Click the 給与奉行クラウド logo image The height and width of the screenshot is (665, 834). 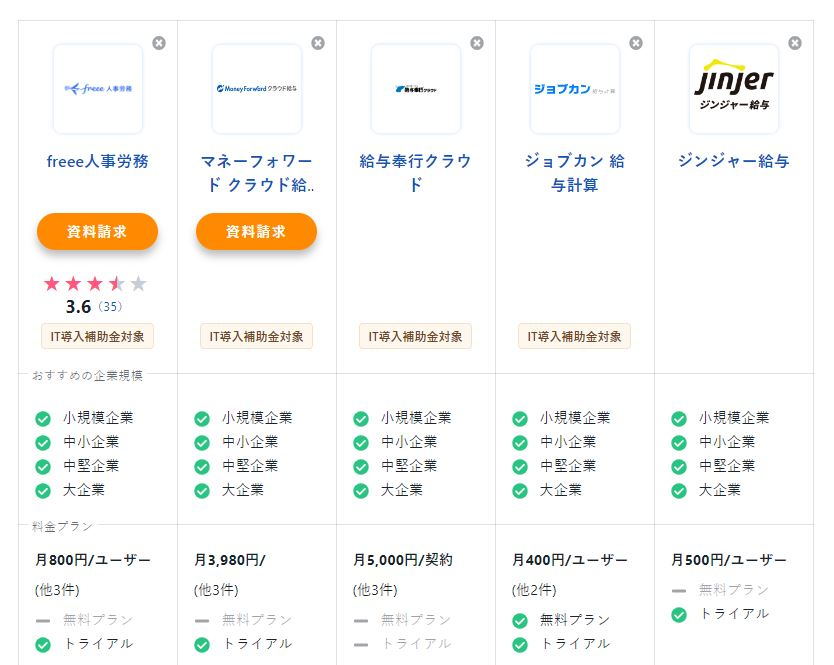point(416,89)
